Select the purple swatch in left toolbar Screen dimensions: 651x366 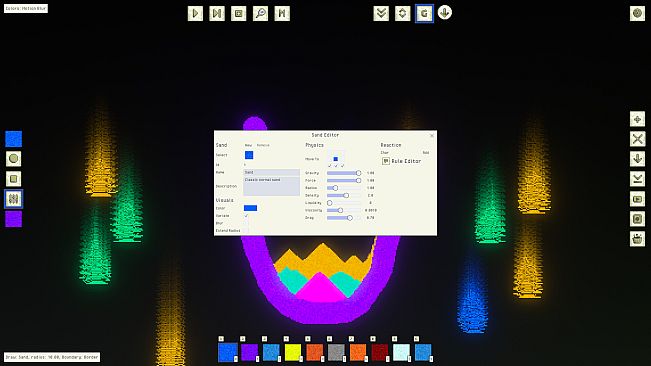13,219
